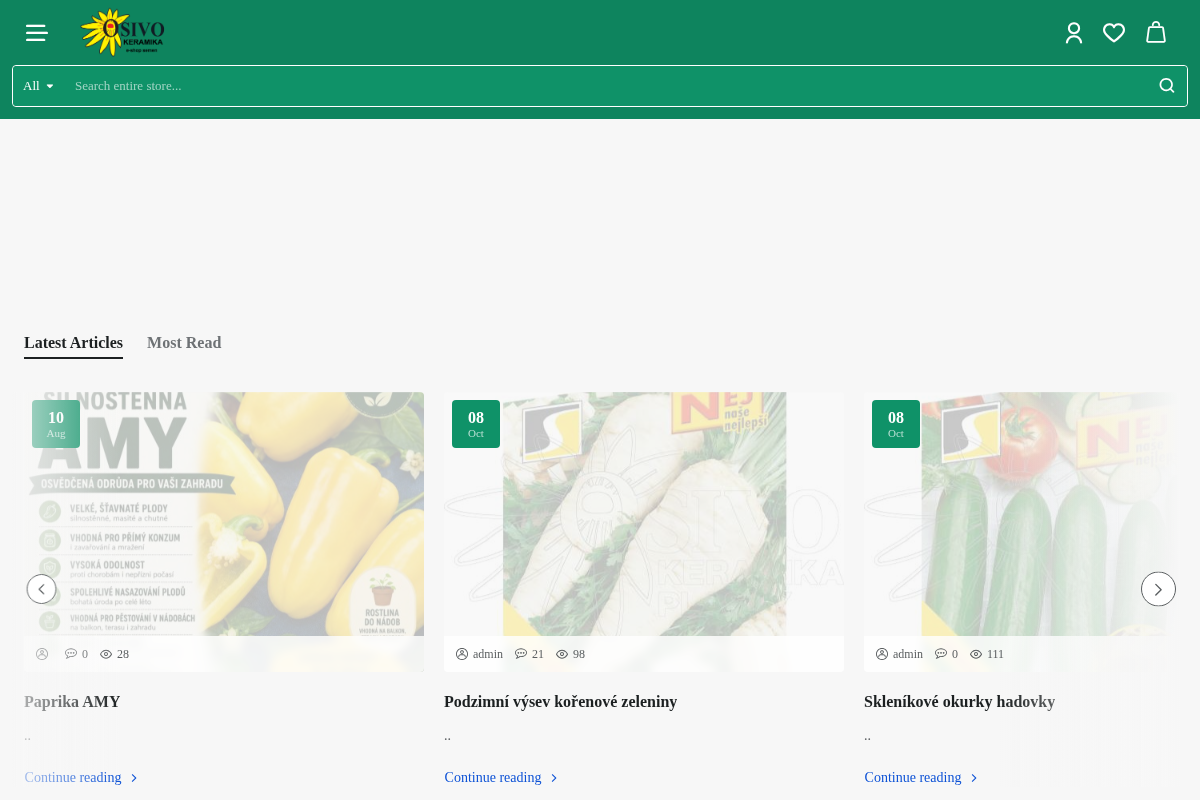
Task: Open the user account icon
Action: point(1074,33)
